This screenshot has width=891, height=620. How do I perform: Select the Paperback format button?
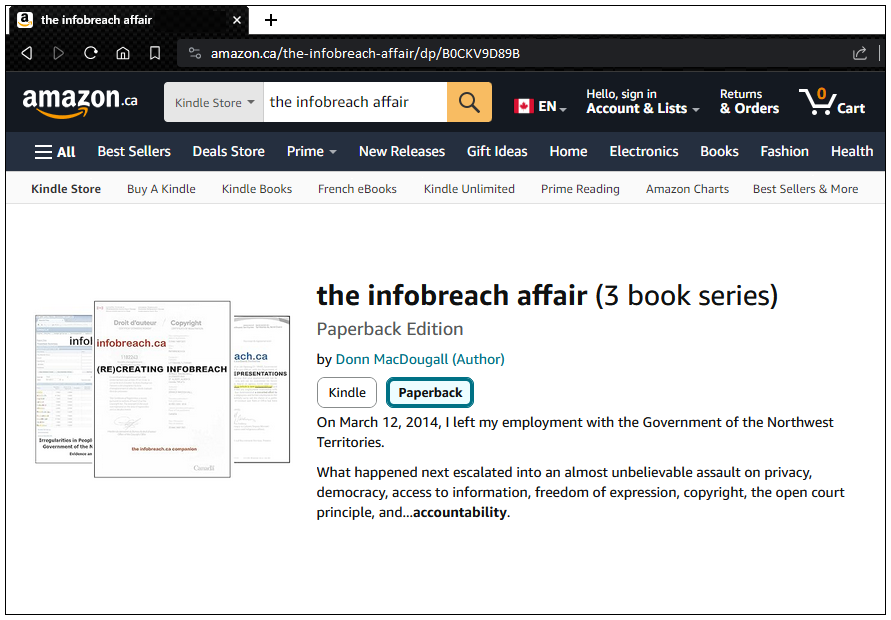tap(430, 393)
